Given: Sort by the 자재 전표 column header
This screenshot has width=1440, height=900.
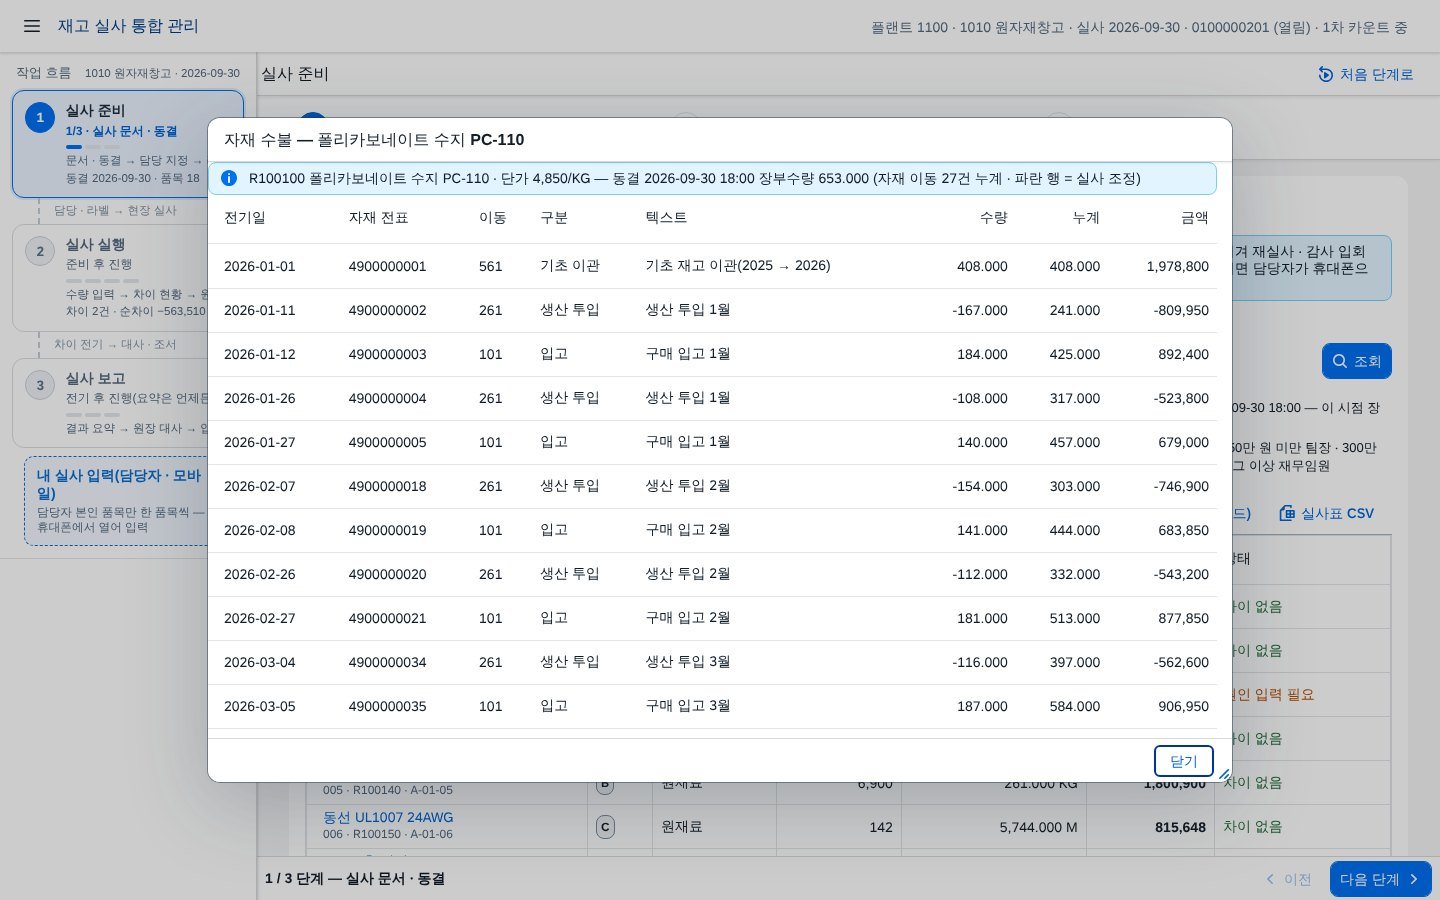Looking at the screenshot, I should click(378, 218).
